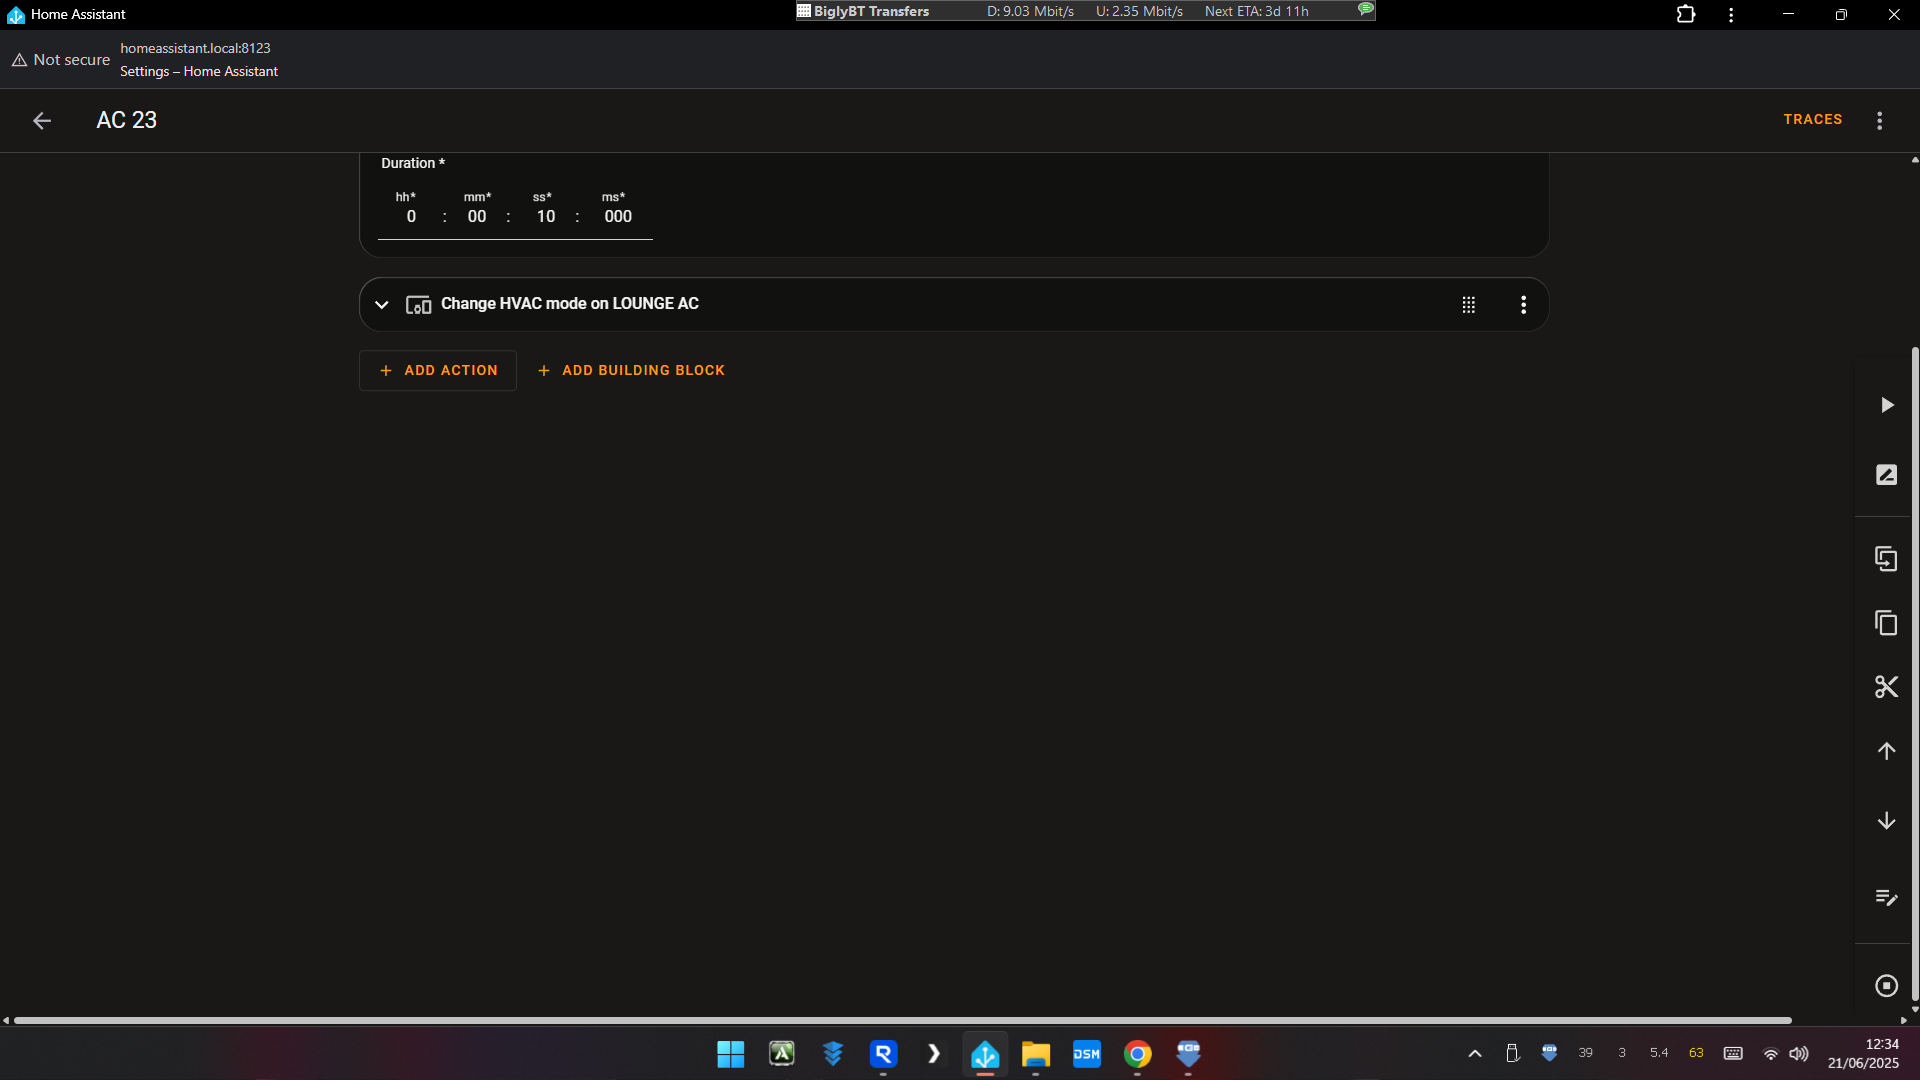Click the duplicate action icon

1886,559
